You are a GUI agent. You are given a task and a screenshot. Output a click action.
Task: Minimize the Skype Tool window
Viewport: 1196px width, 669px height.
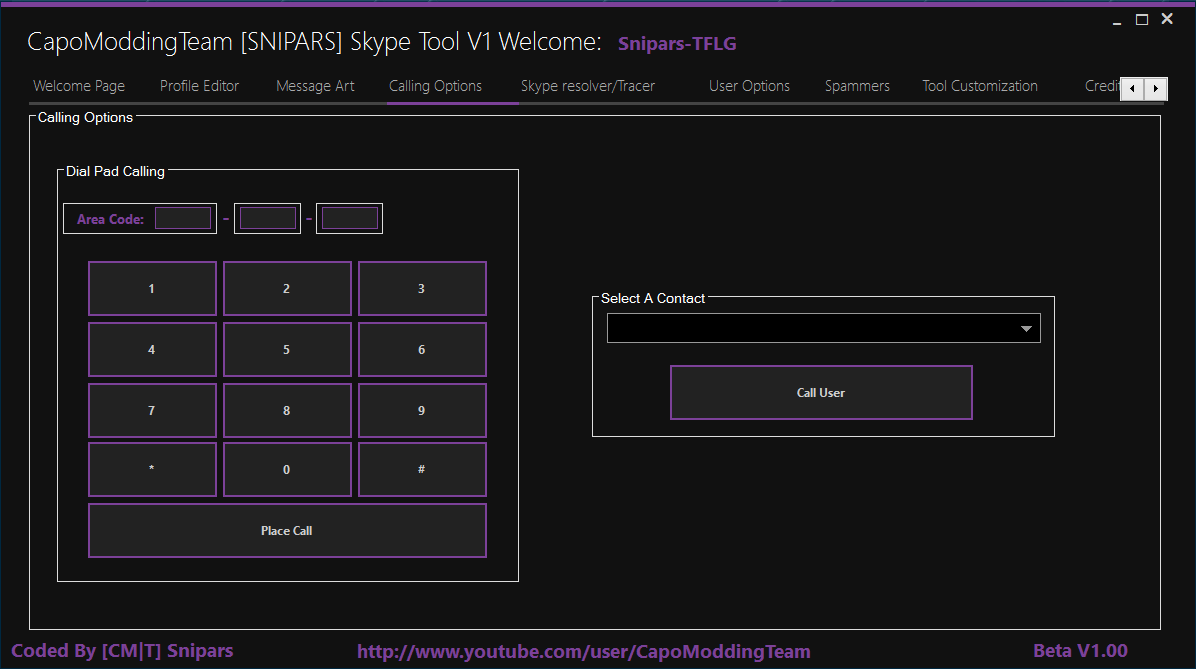1117,21
